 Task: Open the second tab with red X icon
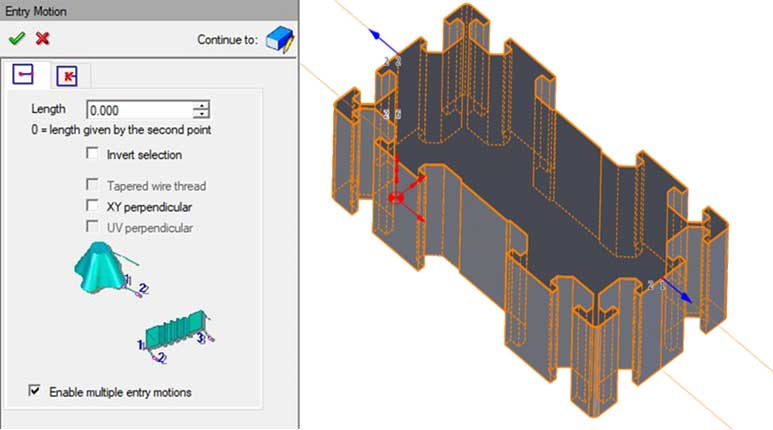click(x=69, y=75)
